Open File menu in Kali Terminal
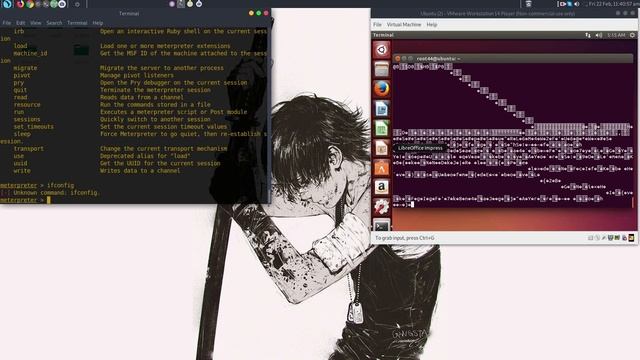Viewport: 640px width, 360px height. tap(7, 23)
